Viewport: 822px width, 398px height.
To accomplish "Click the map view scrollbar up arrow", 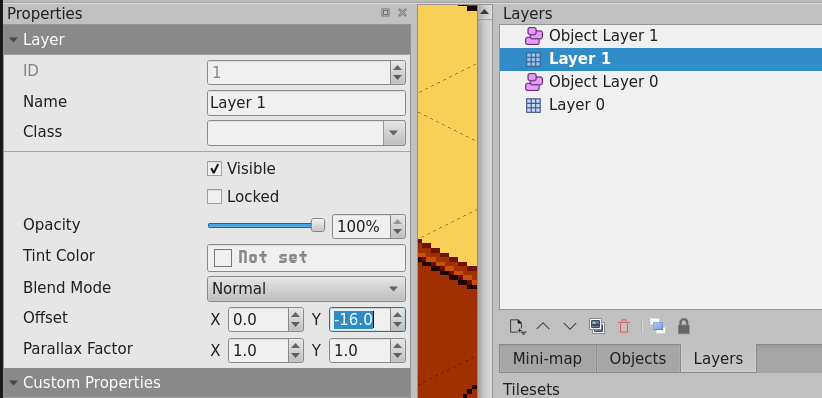I will tap(484, 11).
